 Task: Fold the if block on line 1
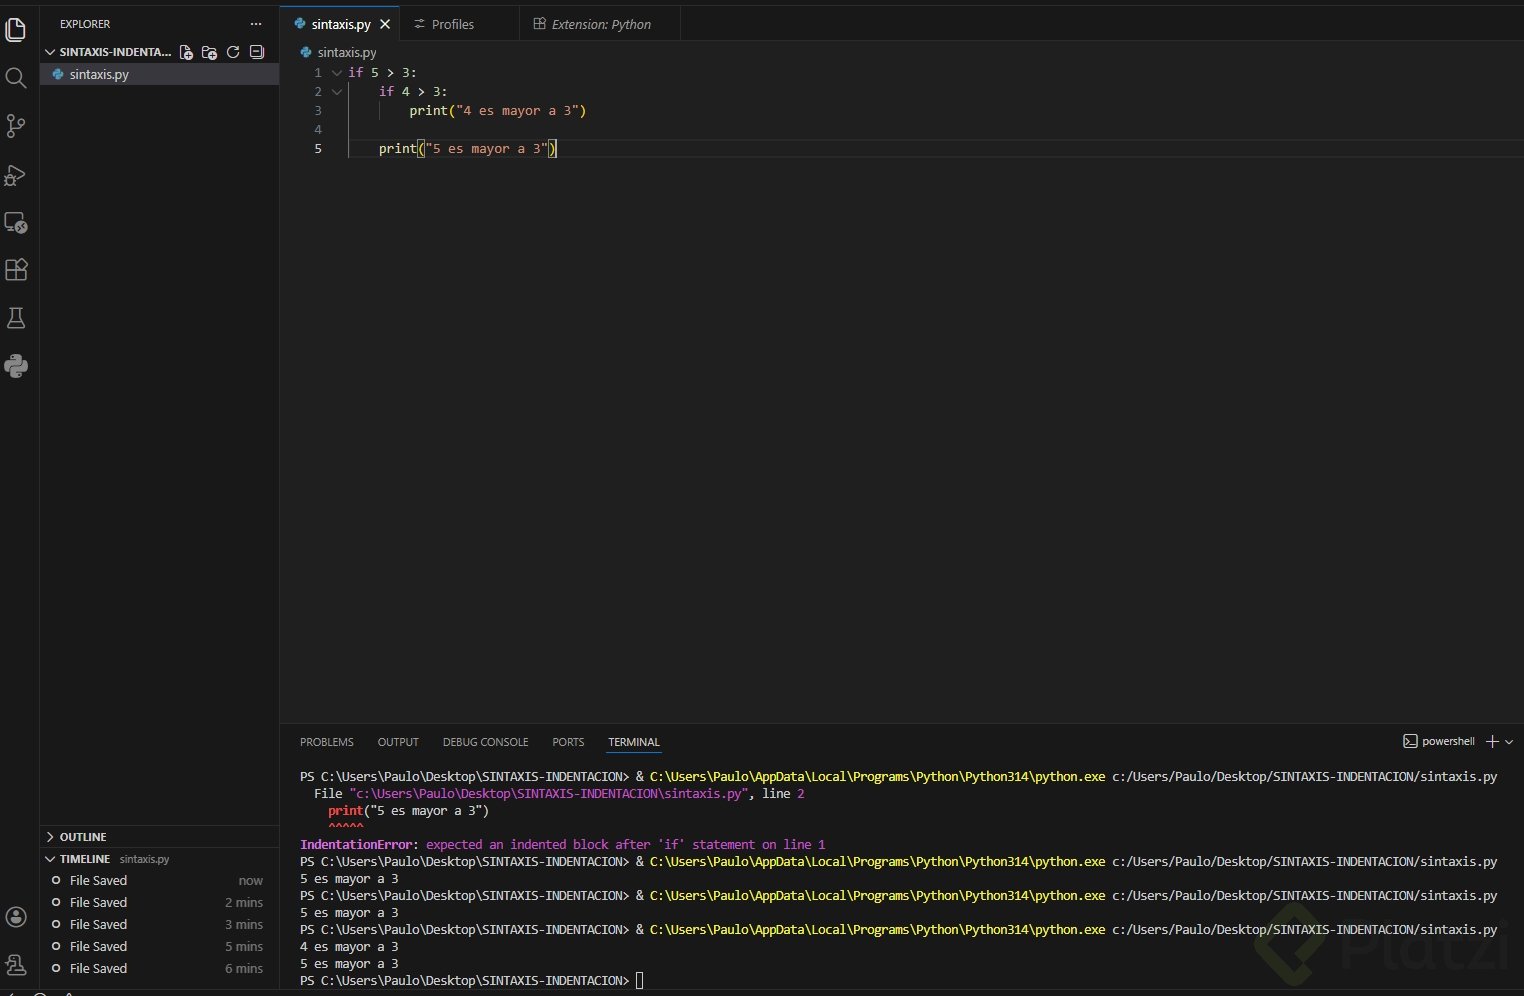click(x=337, y=73)
